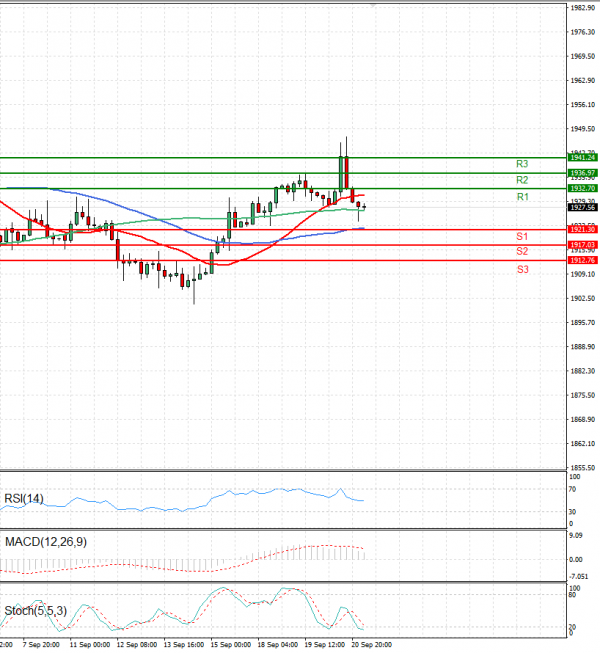Click the MACD(12,26,9) indicator label

(x=45, y=541)
